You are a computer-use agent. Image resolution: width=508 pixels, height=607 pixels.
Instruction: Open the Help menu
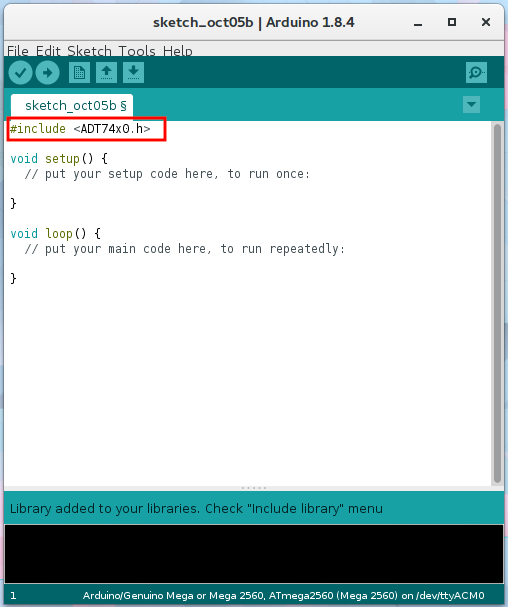tap(177, 51)
